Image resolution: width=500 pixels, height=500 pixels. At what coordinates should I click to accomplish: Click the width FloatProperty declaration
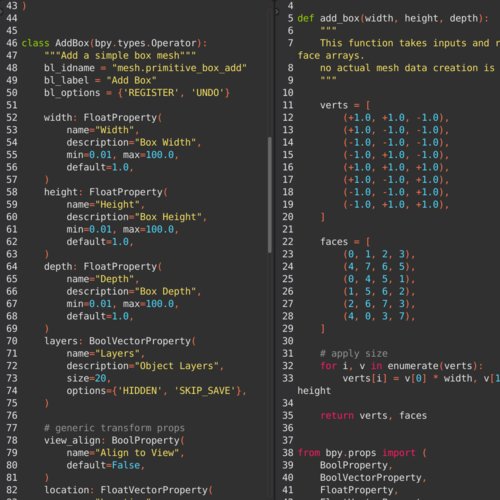click(103, 118)
